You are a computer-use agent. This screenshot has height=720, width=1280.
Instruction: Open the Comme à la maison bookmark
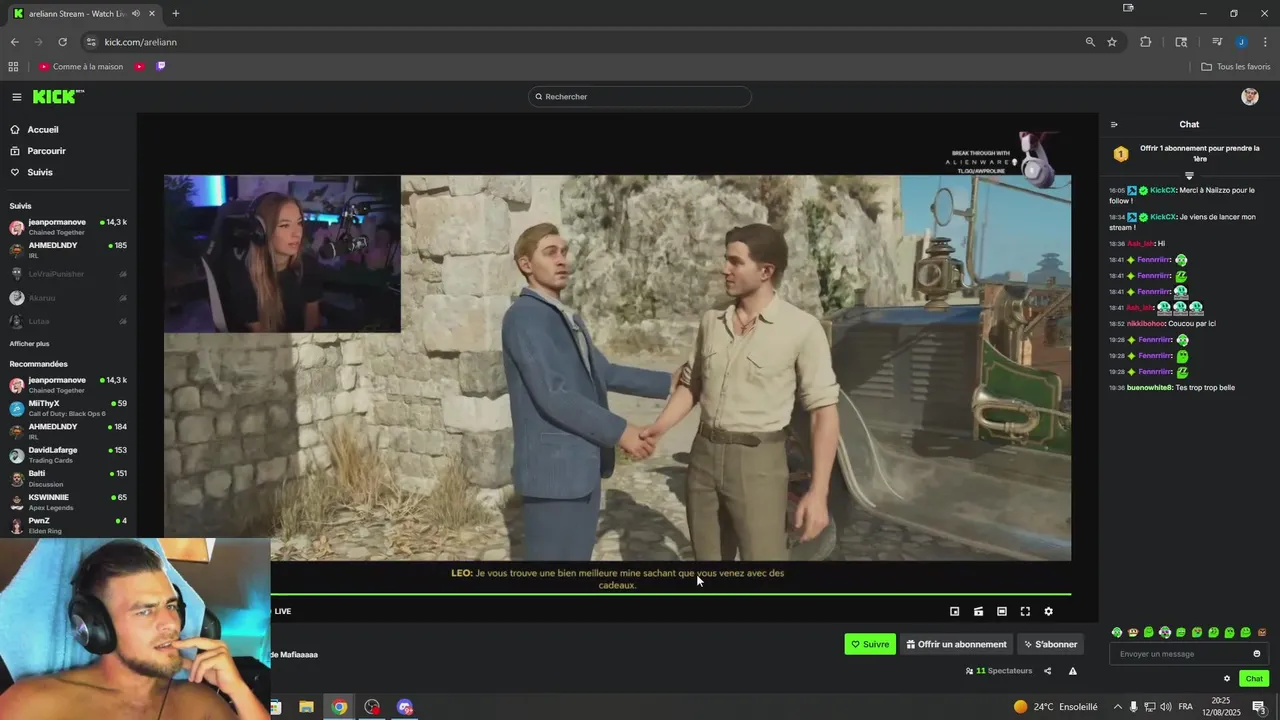(81, 66)
